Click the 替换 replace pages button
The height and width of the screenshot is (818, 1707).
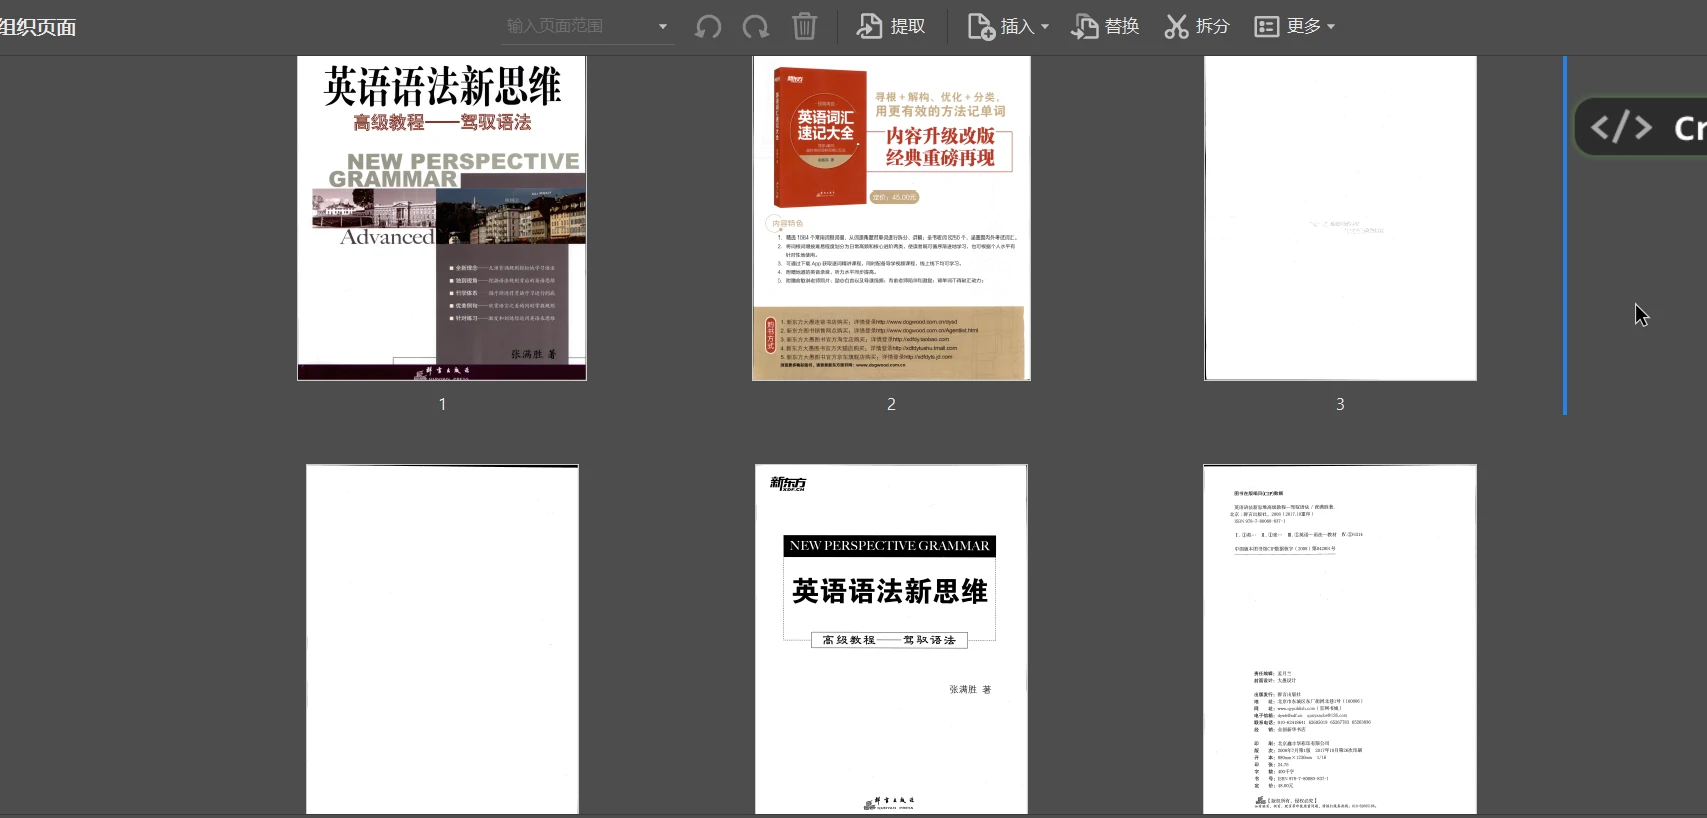(x=1105, y=26)
